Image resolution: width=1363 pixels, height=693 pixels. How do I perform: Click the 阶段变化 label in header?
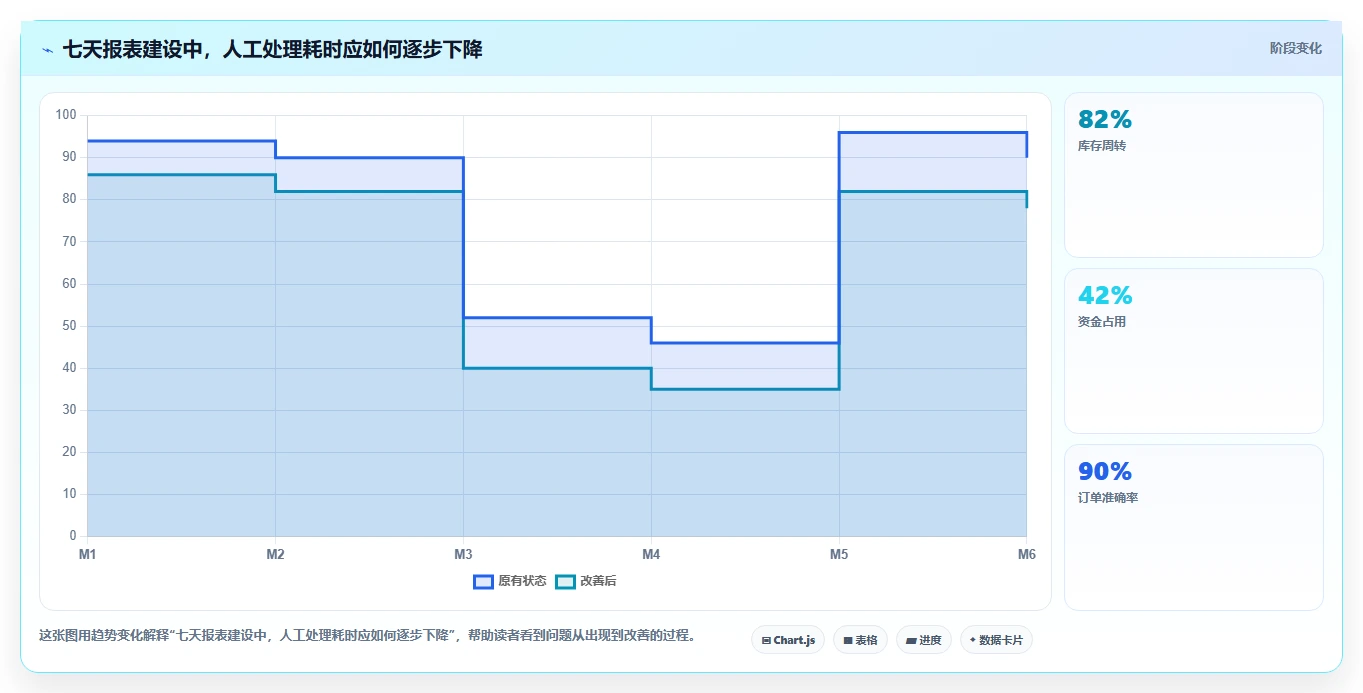coord(1296,48)
